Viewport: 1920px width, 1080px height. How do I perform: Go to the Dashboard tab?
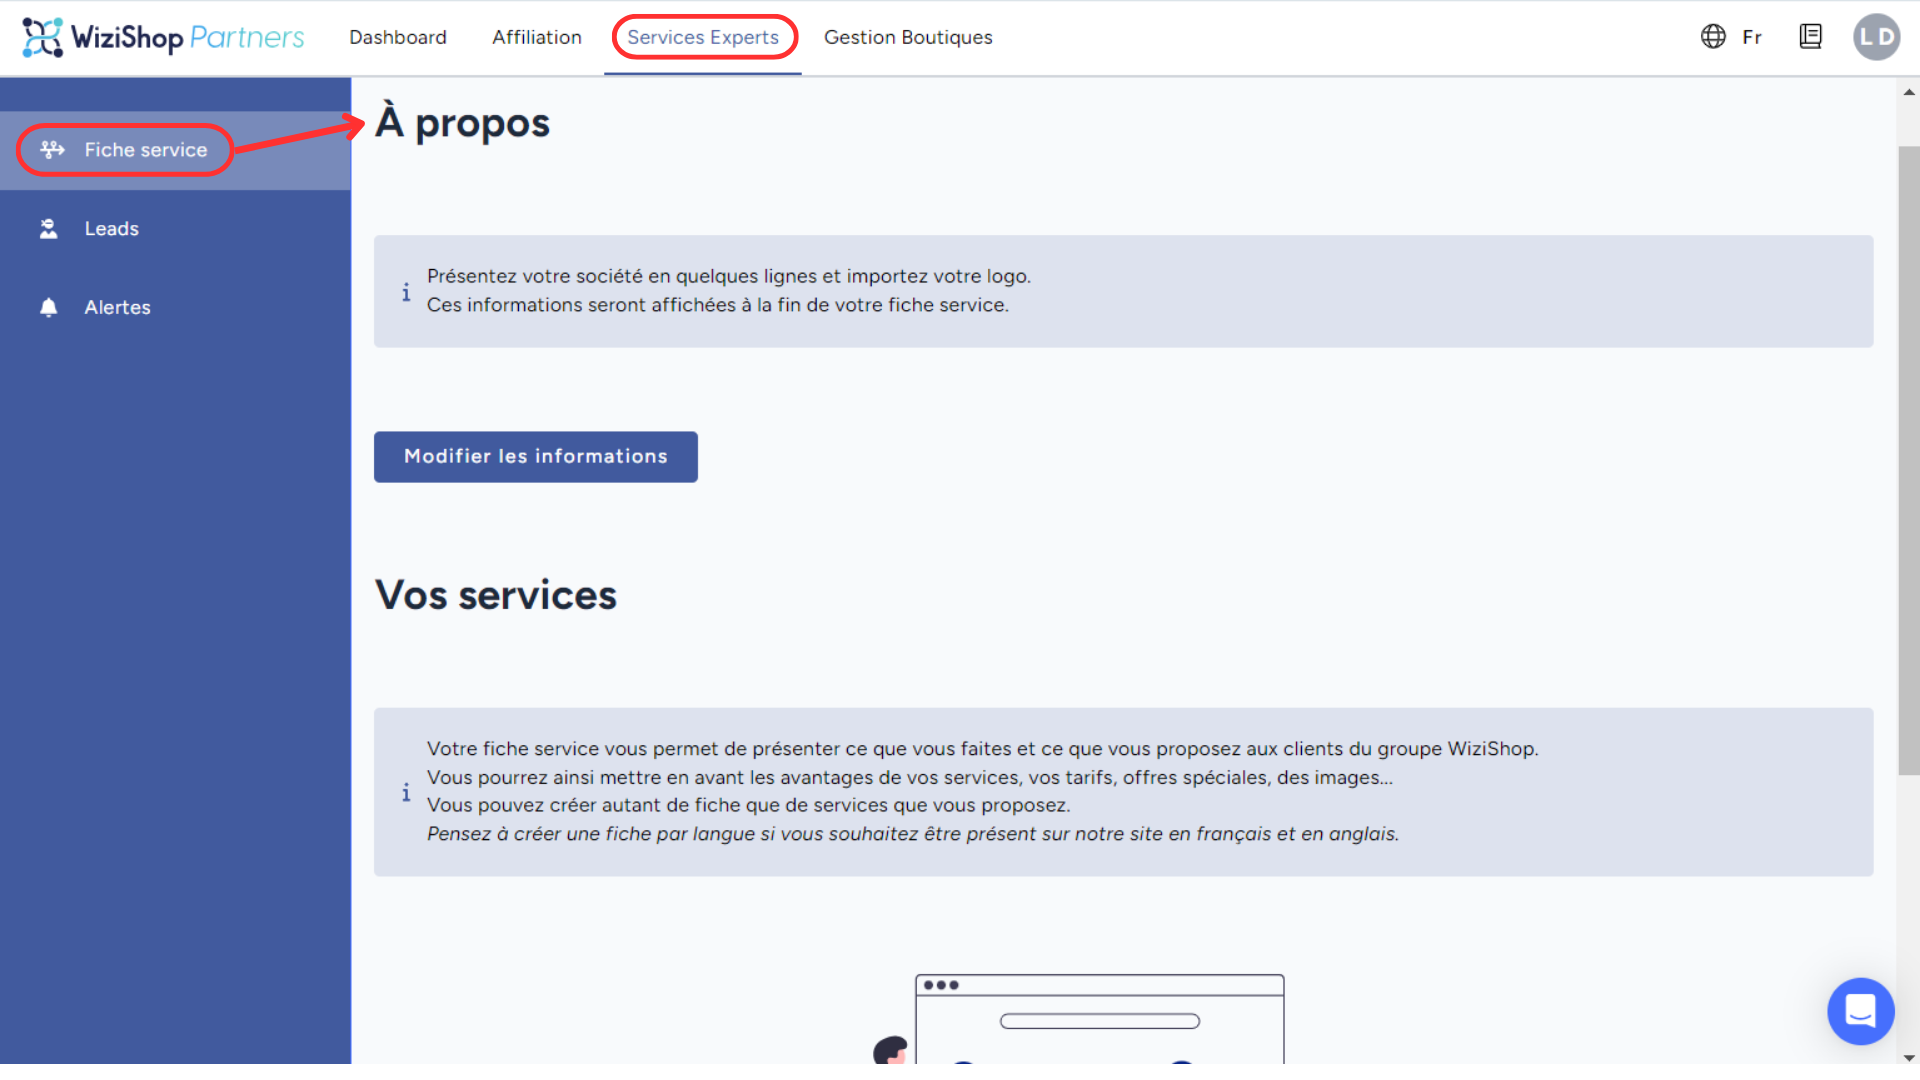(398, 37)
